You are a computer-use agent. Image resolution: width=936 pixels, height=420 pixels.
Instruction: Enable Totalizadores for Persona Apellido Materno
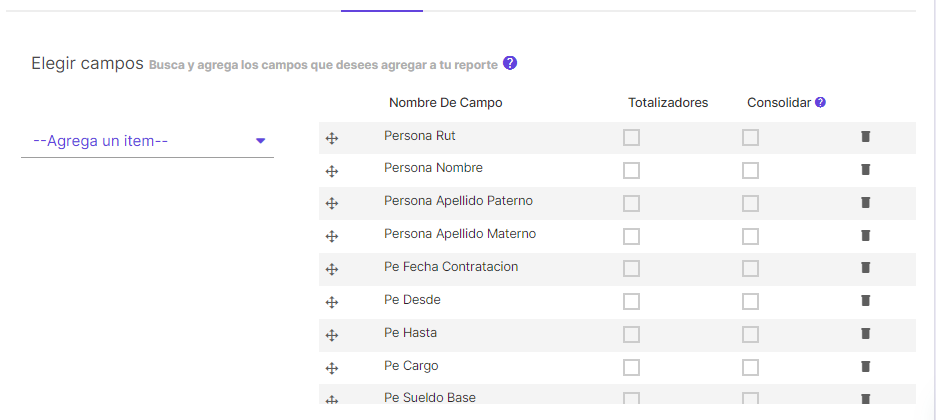coord(631,236)
